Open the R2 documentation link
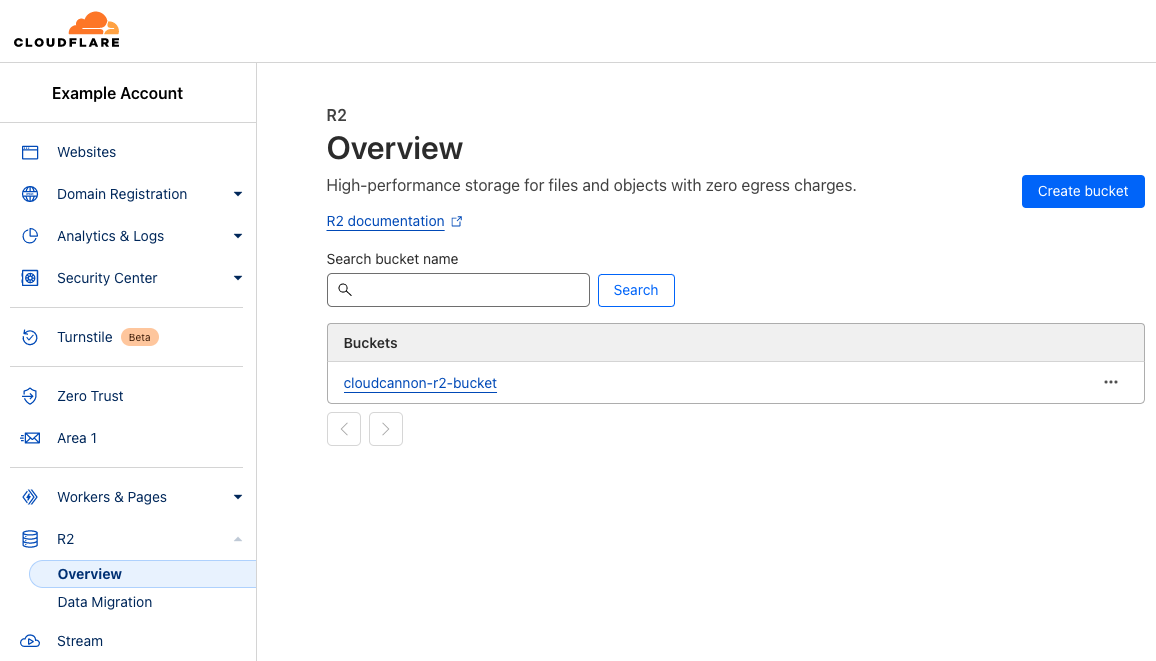 pyautogui.click(x=386, y=221)
